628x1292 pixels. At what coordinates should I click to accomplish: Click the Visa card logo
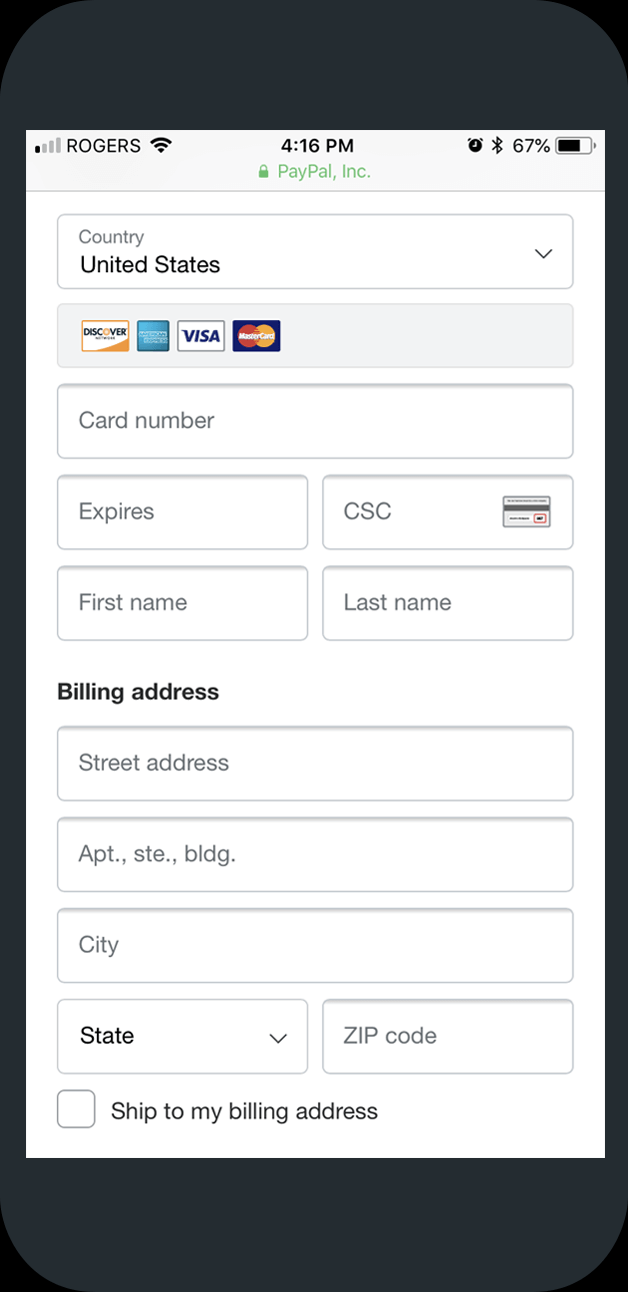(x=201, y=335)
